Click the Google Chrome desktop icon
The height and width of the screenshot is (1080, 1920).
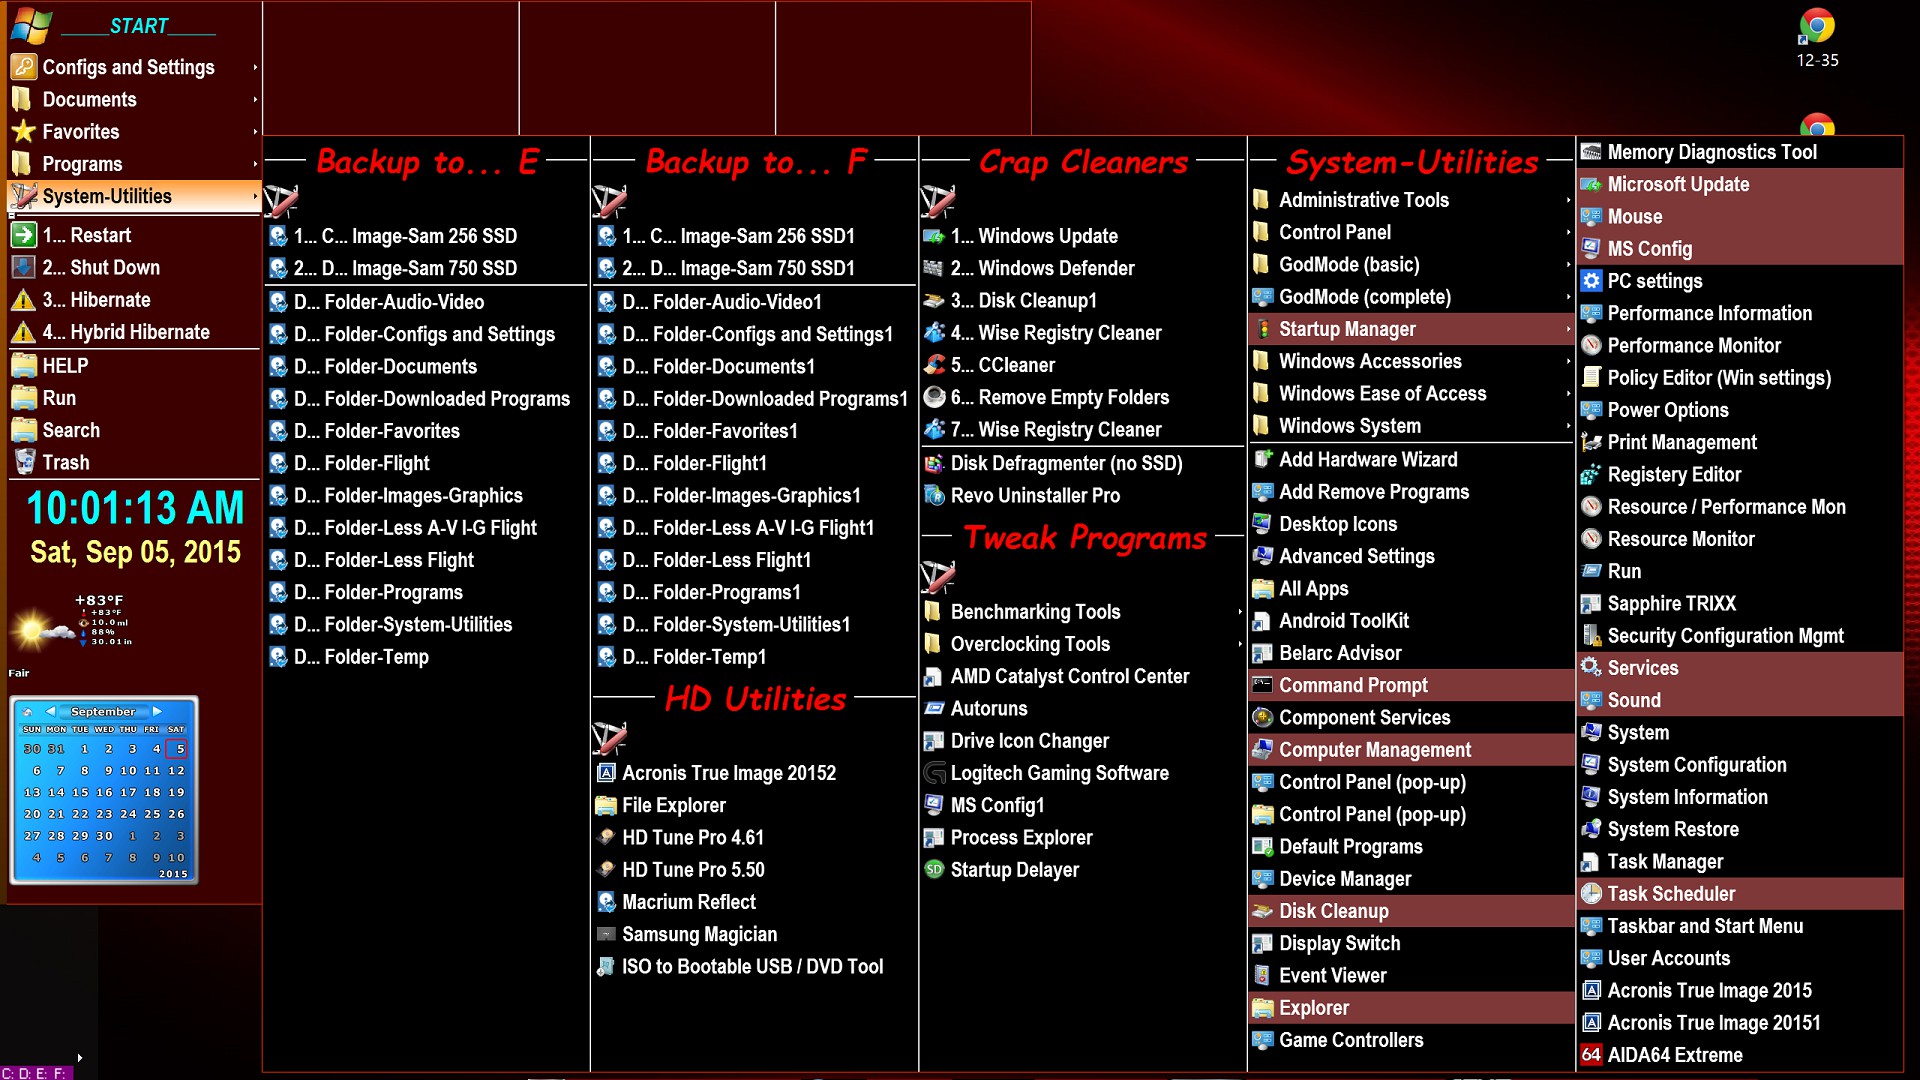point(1817,27)
